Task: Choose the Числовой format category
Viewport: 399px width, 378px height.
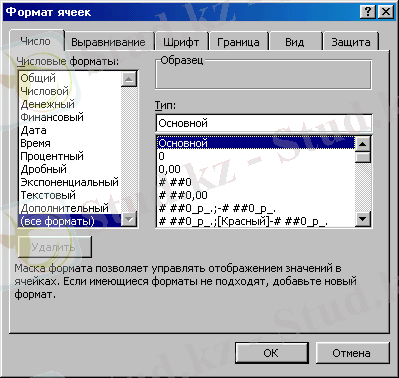Action: click(x=70, y=91)
